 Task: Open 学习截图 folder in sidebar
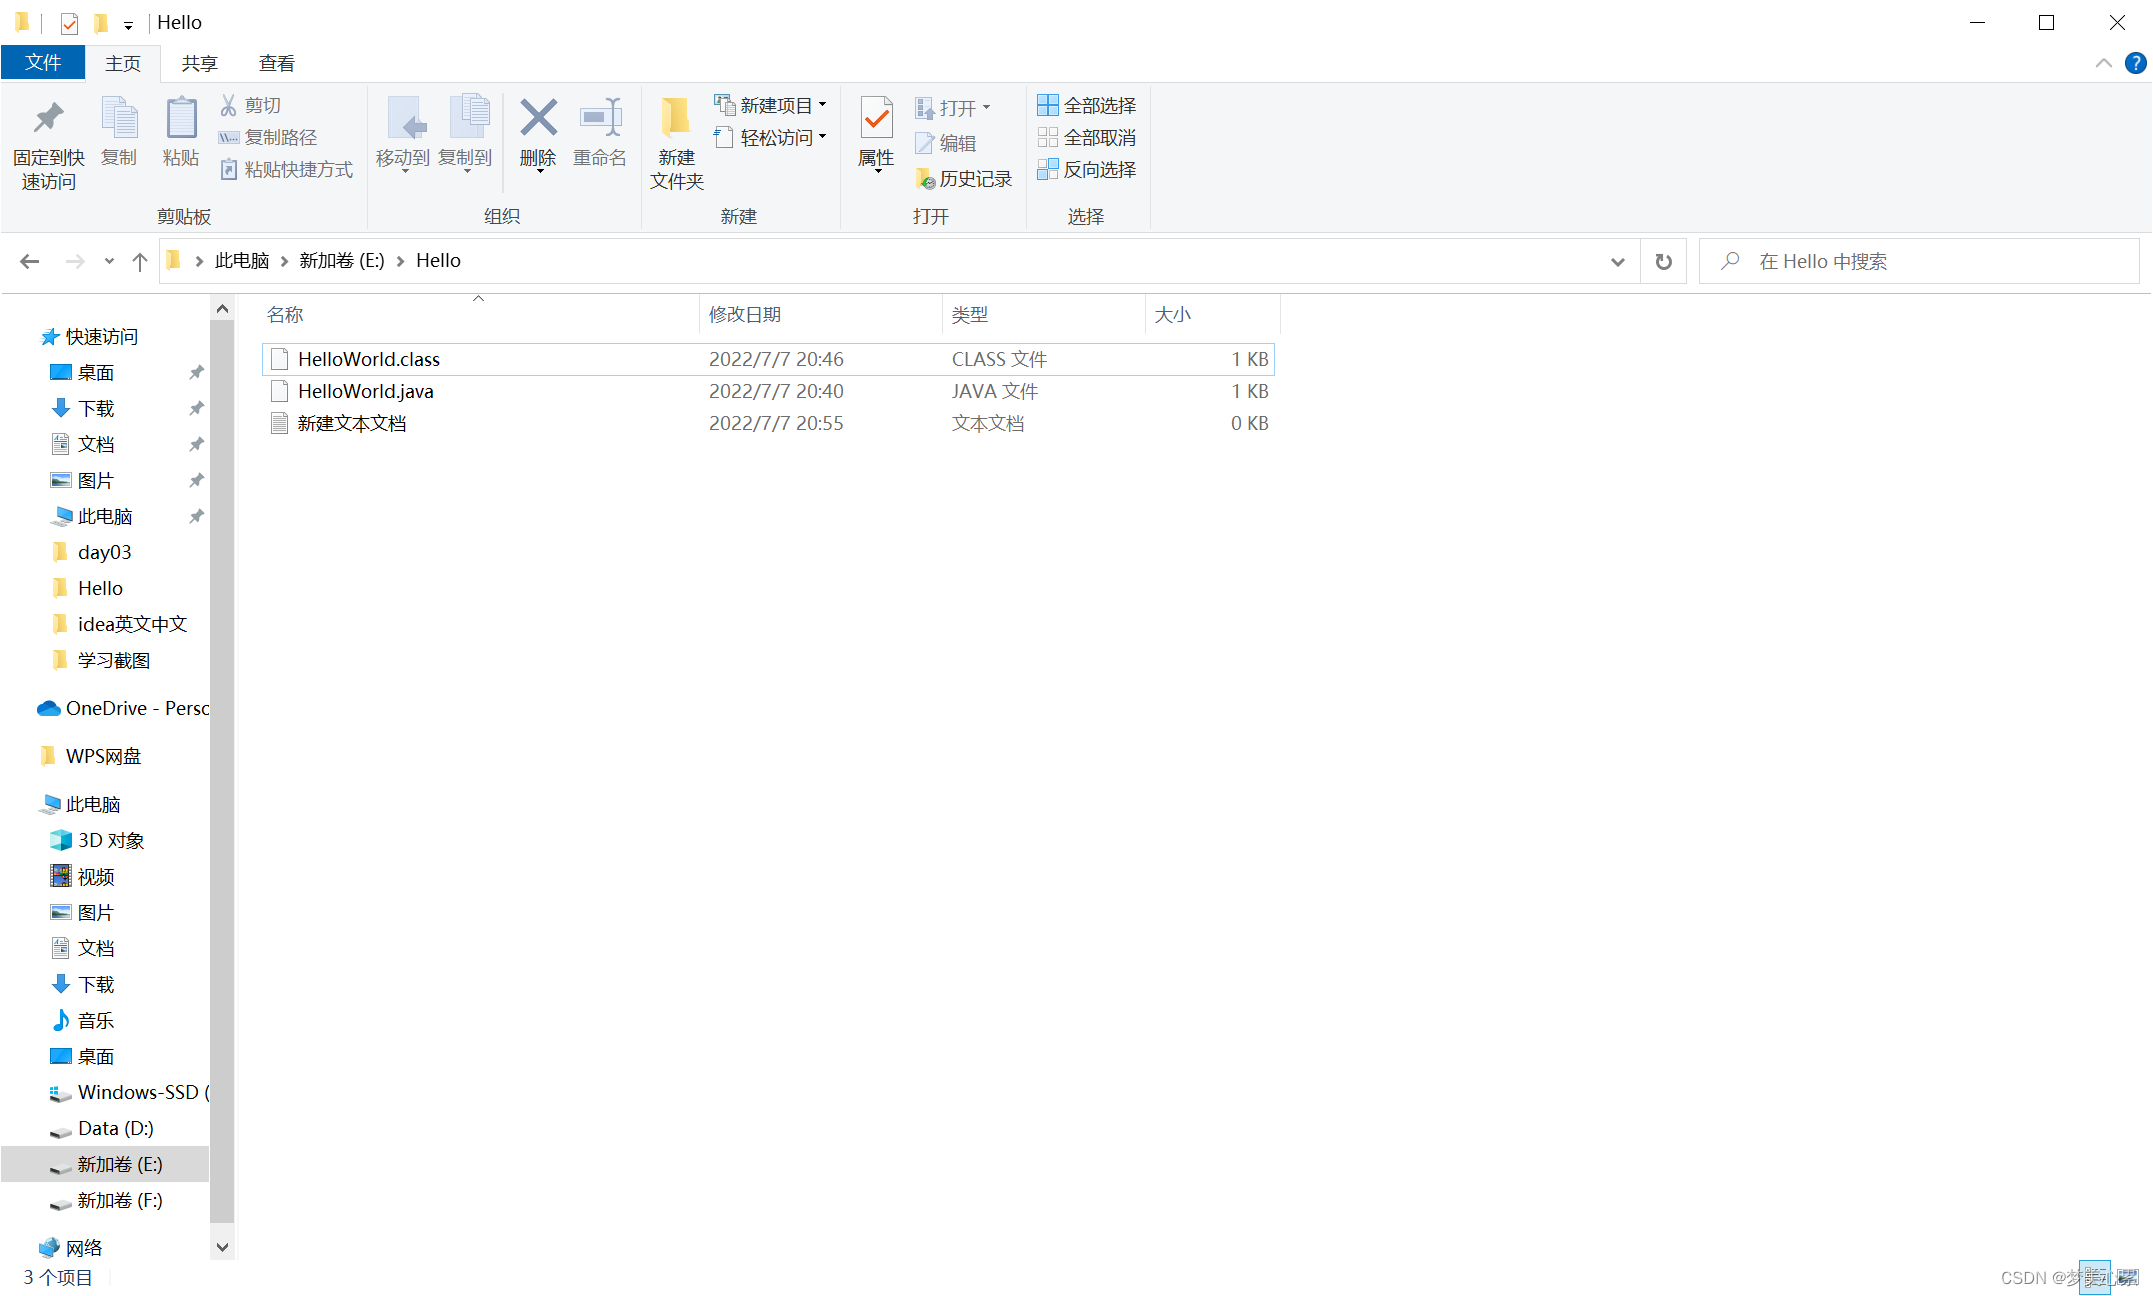100,660
